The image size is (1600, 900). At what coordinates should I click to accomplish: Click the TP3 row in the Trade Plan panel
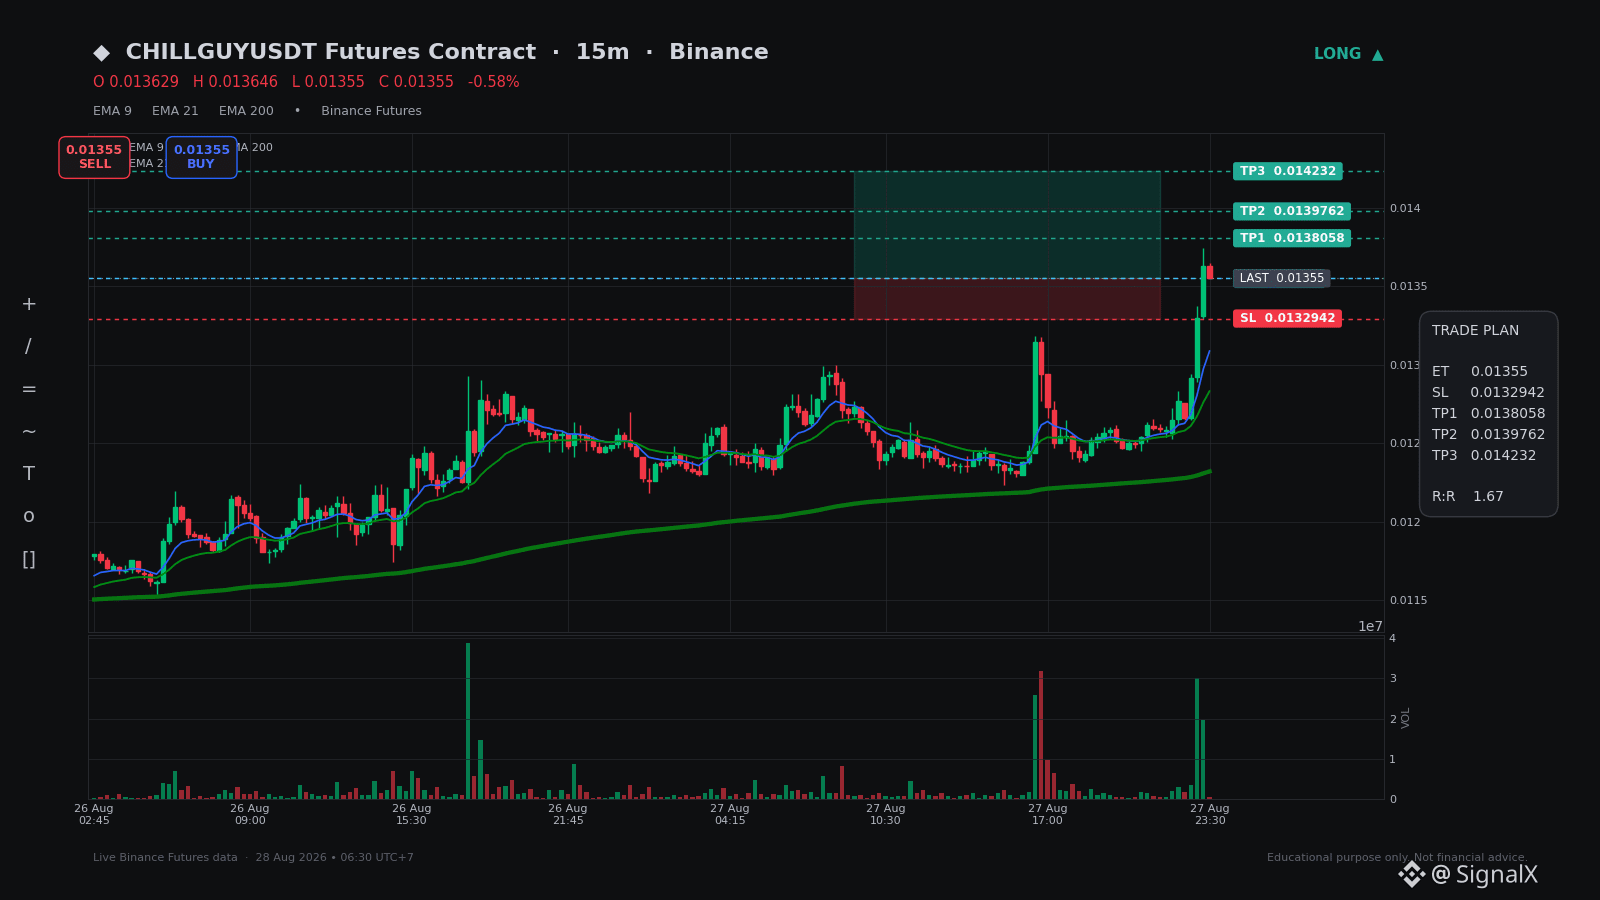click(1484, 456)
